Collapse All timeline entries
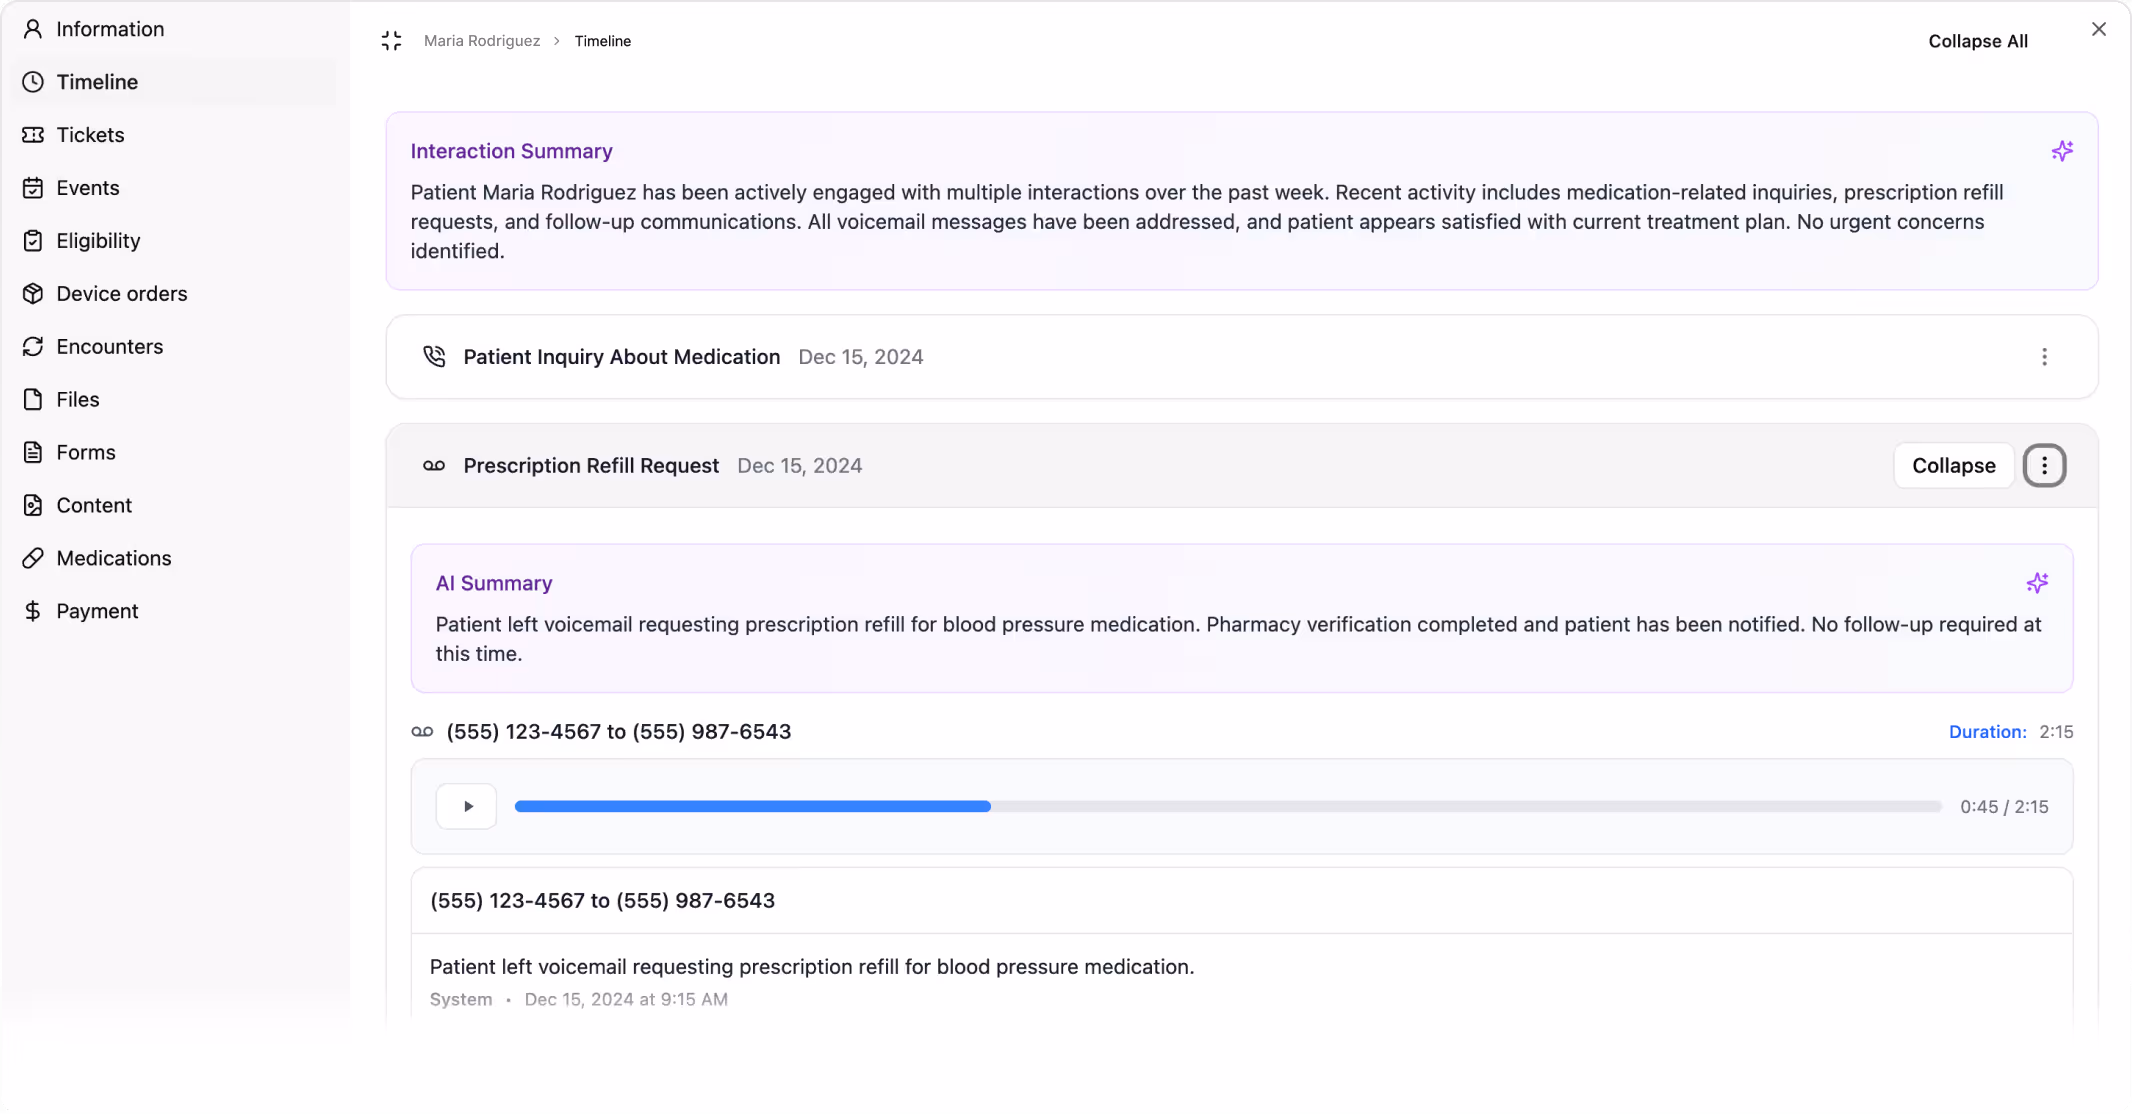2132x1114 pixels. tap(1977, 41)
